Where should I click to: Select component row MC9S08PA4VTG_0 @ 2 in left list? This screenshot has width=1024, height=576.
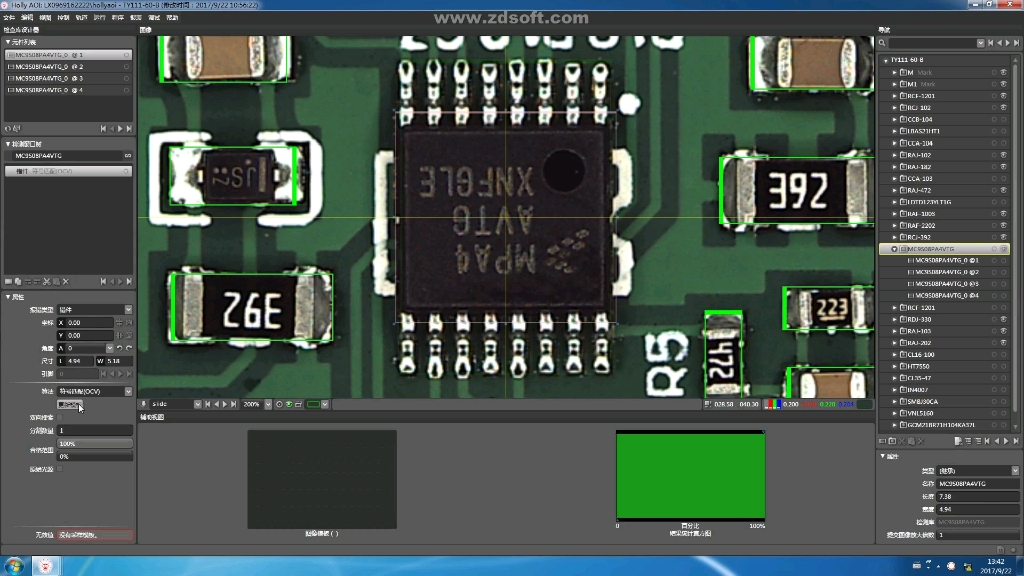[x=68, y=67]
